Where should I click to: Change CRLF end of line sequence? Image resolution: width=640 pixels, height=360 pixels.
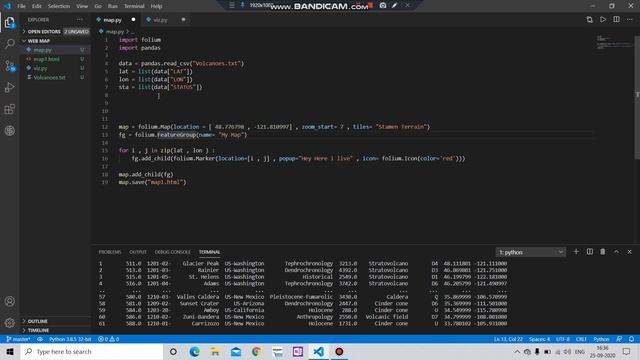tap(581, 339)
